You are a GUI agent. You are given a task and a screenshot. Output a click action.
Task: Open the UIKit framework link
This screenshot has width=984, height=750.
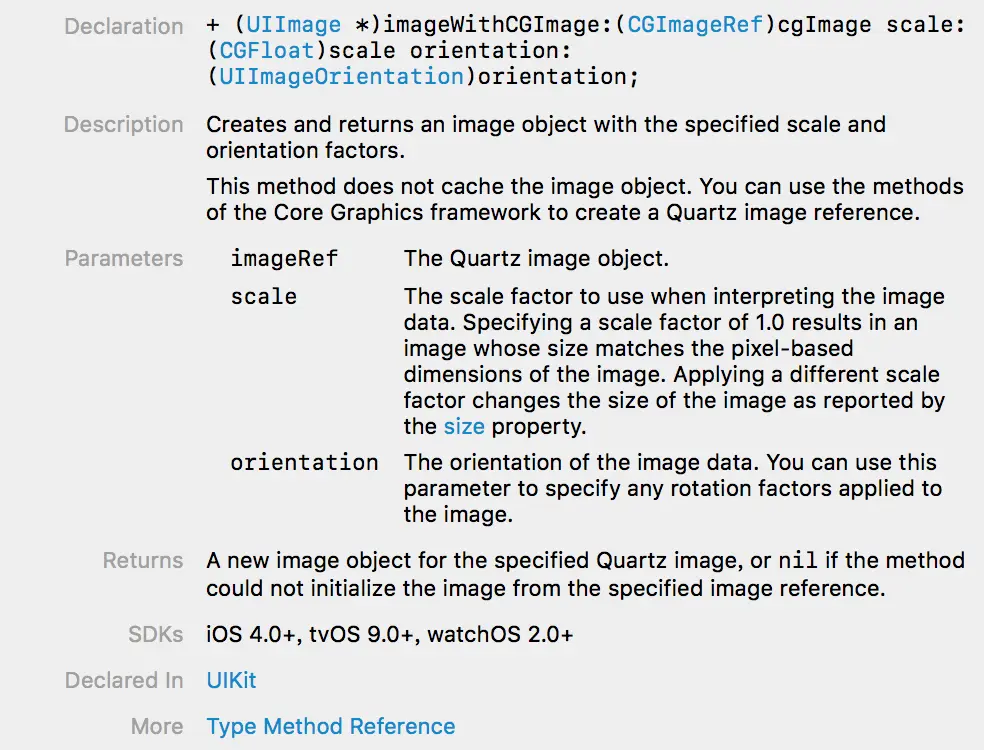[231, 680]
